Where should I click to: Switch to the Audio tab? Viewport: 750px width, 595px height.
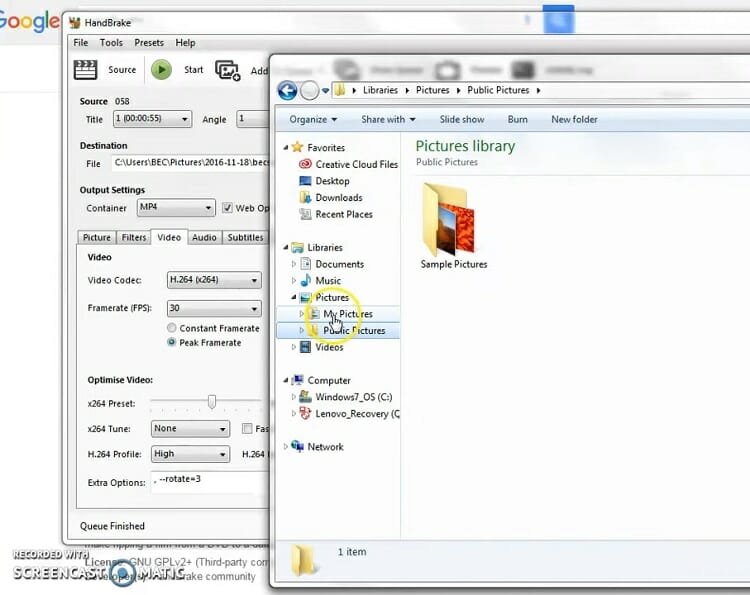coord(204,237)
